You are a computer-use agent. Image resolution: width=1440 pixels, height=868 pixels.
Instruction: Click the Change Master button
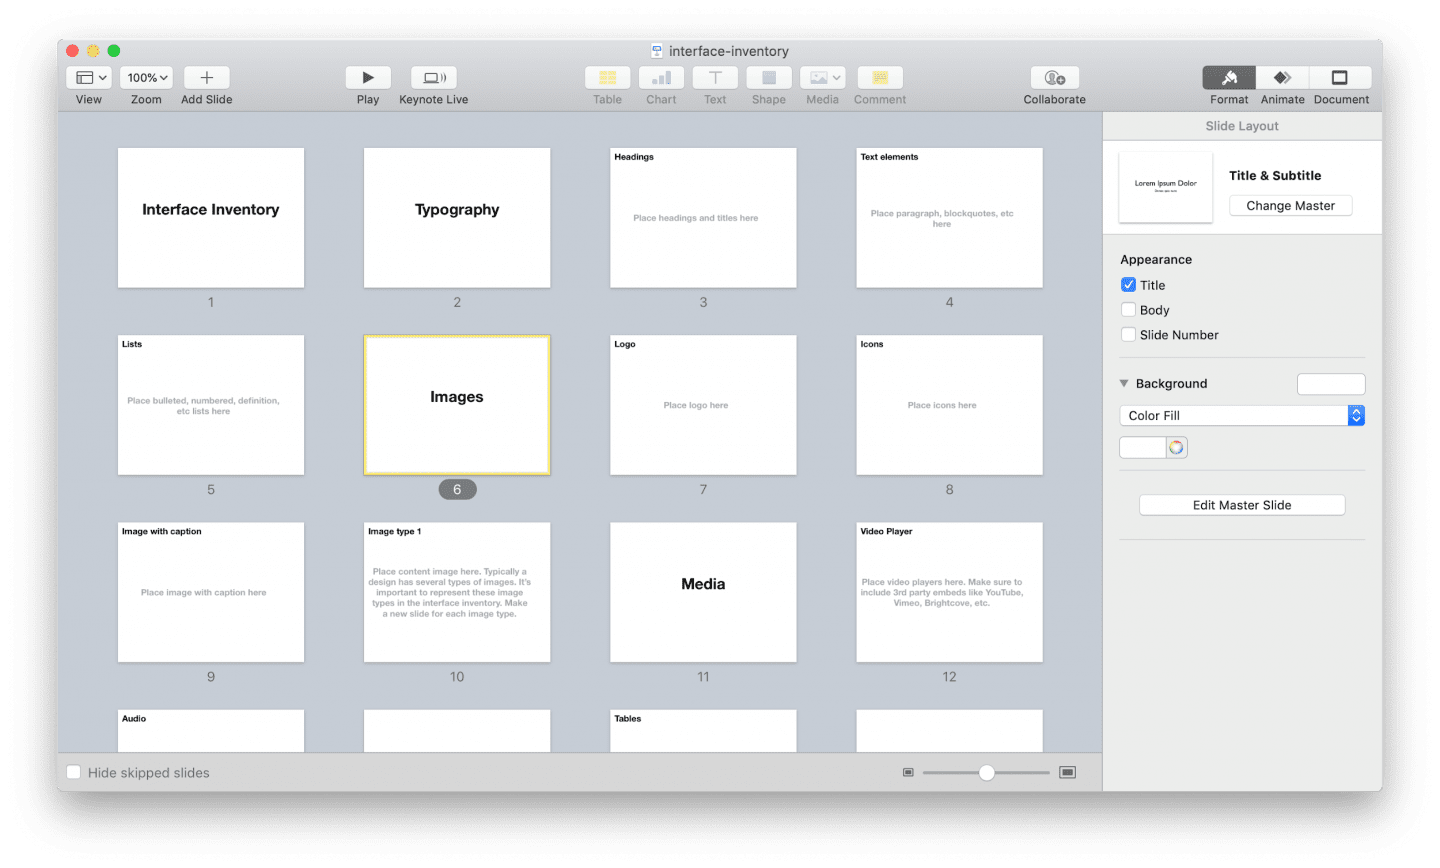click(x=1290, y=205)
